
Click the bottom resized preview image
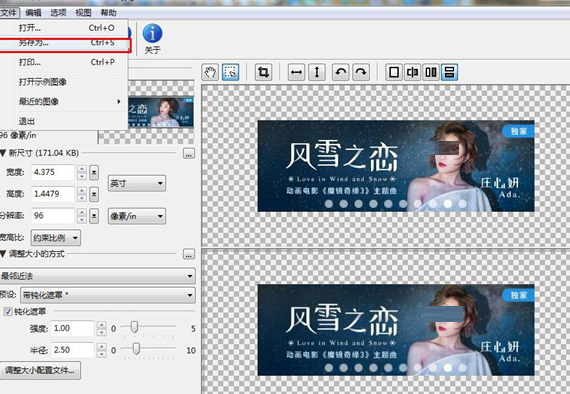coord(396,330)
